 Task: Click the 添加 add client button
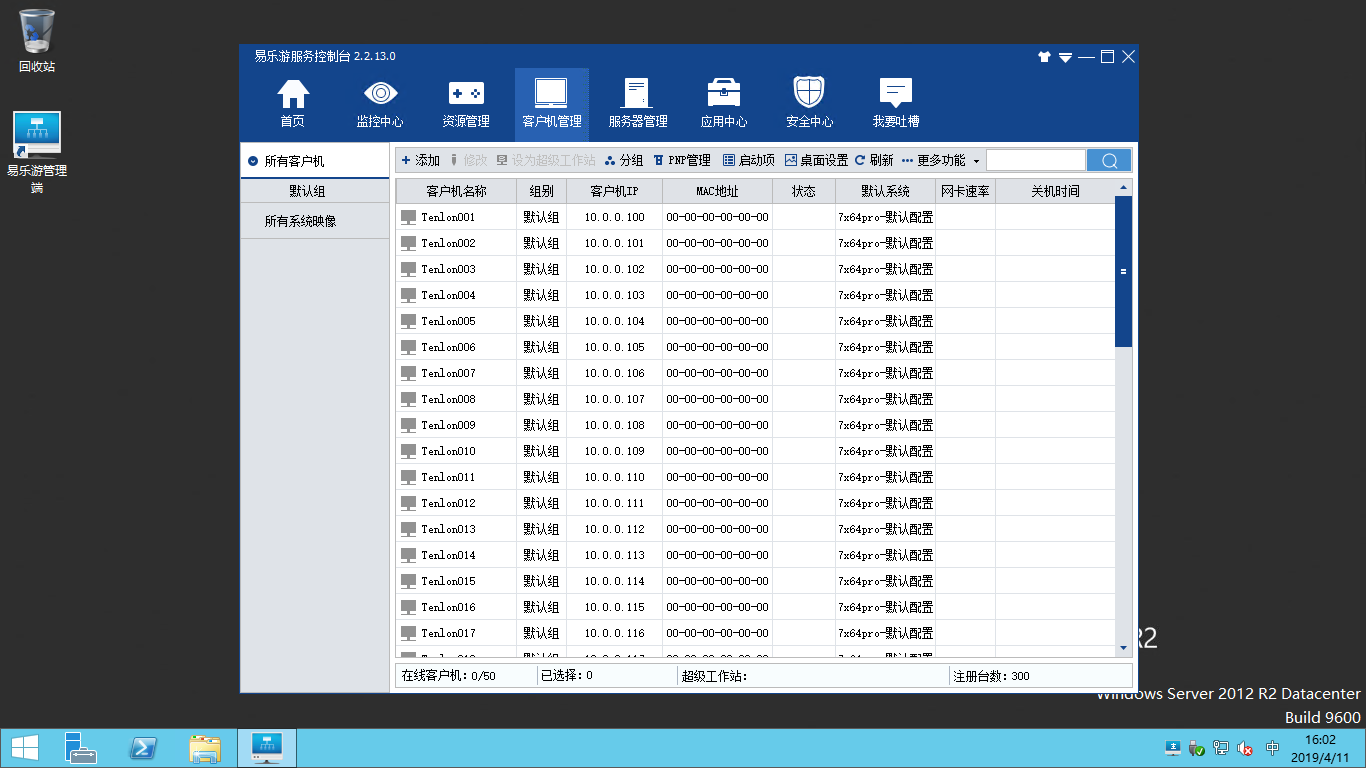(420, 160)
